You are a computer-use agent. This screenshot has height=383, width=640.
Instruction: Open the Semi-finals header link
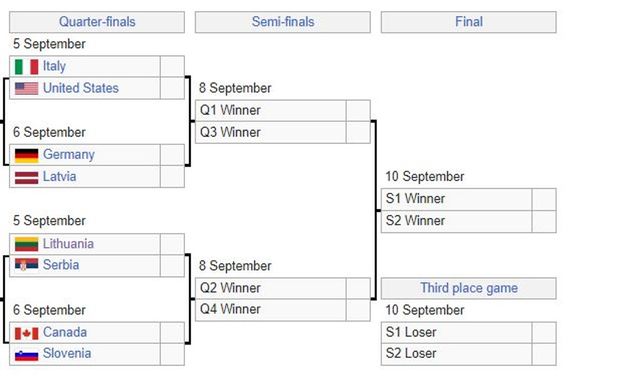pos(283,22)
